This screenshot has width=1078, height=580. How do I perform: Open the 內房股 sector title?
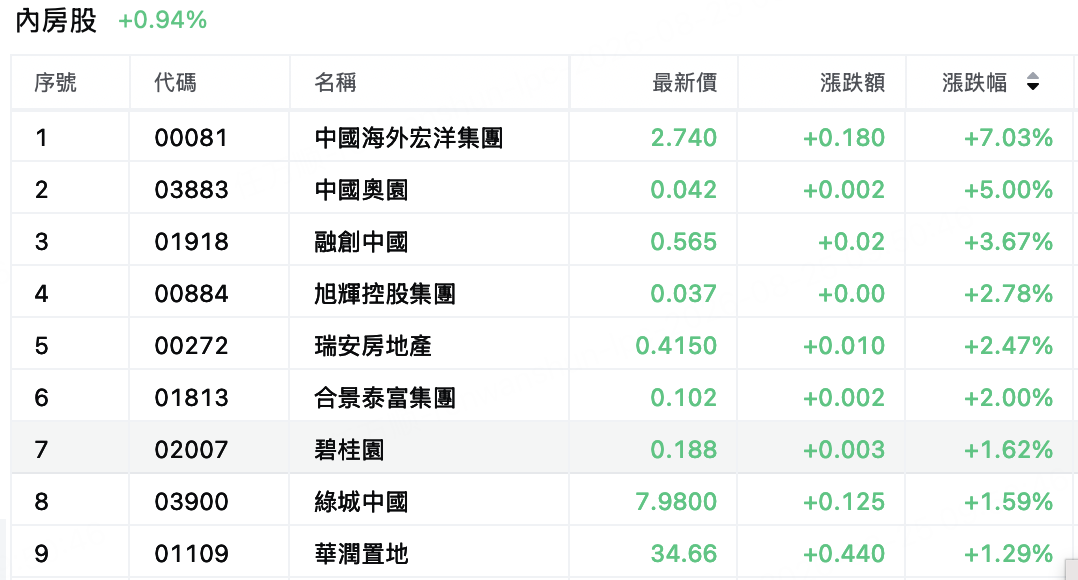click(x=56, y=21)
